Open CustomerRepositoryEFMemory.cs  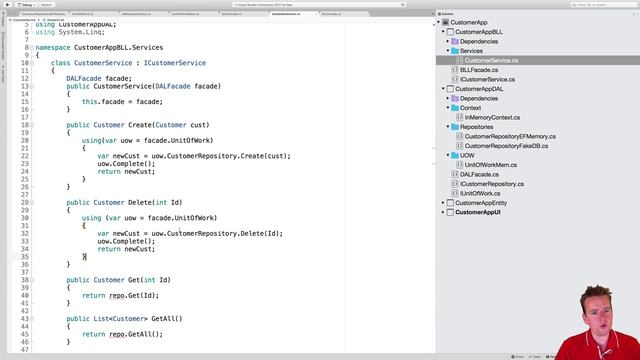[x=510, y=136]
